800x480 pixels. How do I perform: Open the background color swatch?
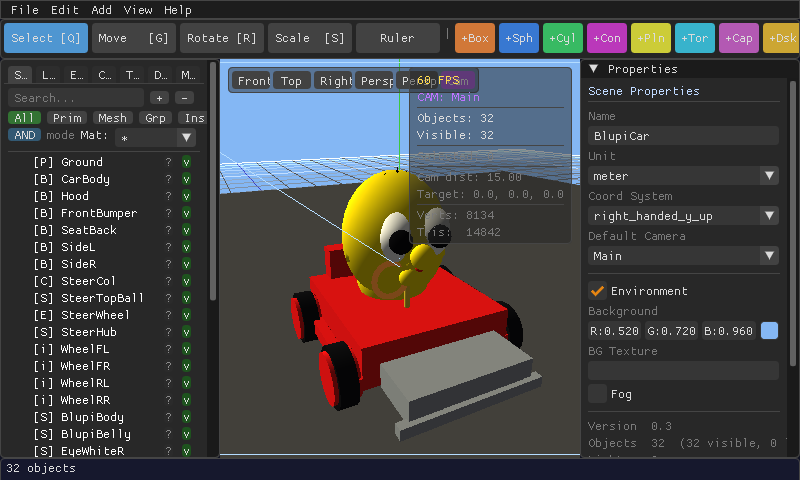click(769, 331)
